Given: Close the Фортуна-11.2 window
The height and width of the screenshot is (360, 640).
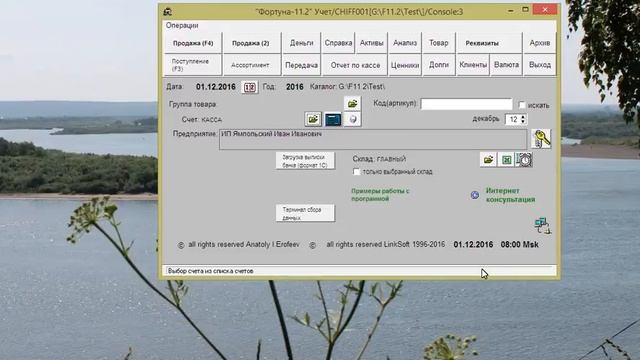Looking at the screenshot, I should click(x=545, y=10).
